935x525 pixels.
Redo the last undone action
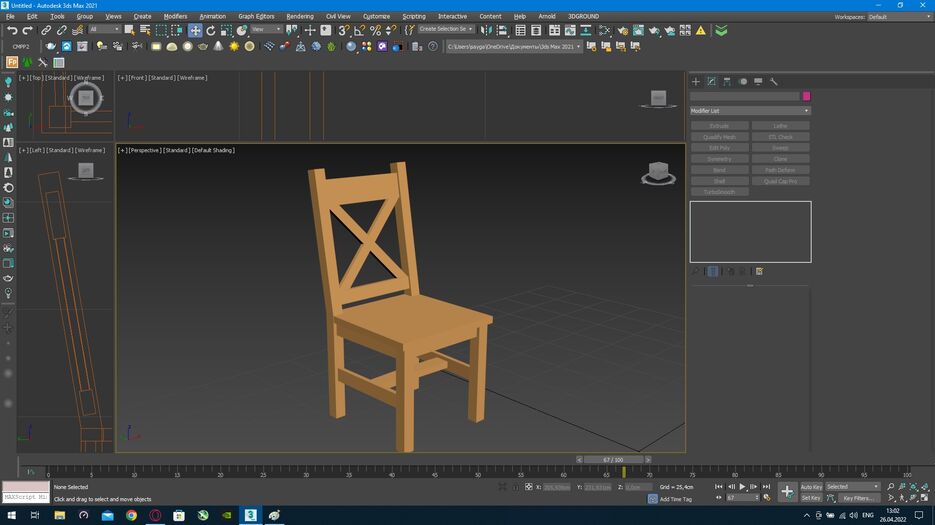click(27, 30)
